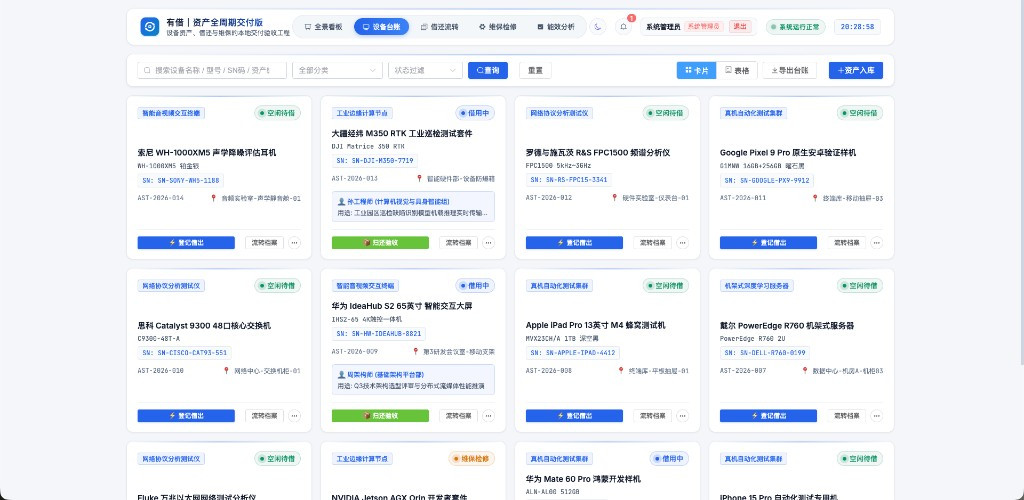The width and height of the screenshot is (1024, 500).
Task: Click the location pin on the 索尼 WH-1000XM5 card
Action: point(213,198)
